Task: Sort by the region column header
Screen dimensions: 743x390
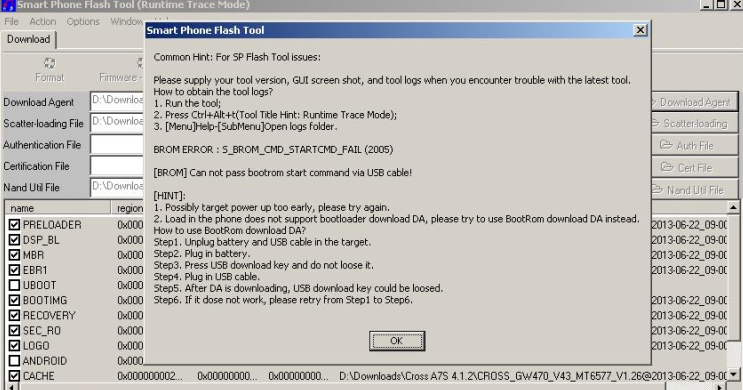Action: pyautogui.click(x=127, y=208)
